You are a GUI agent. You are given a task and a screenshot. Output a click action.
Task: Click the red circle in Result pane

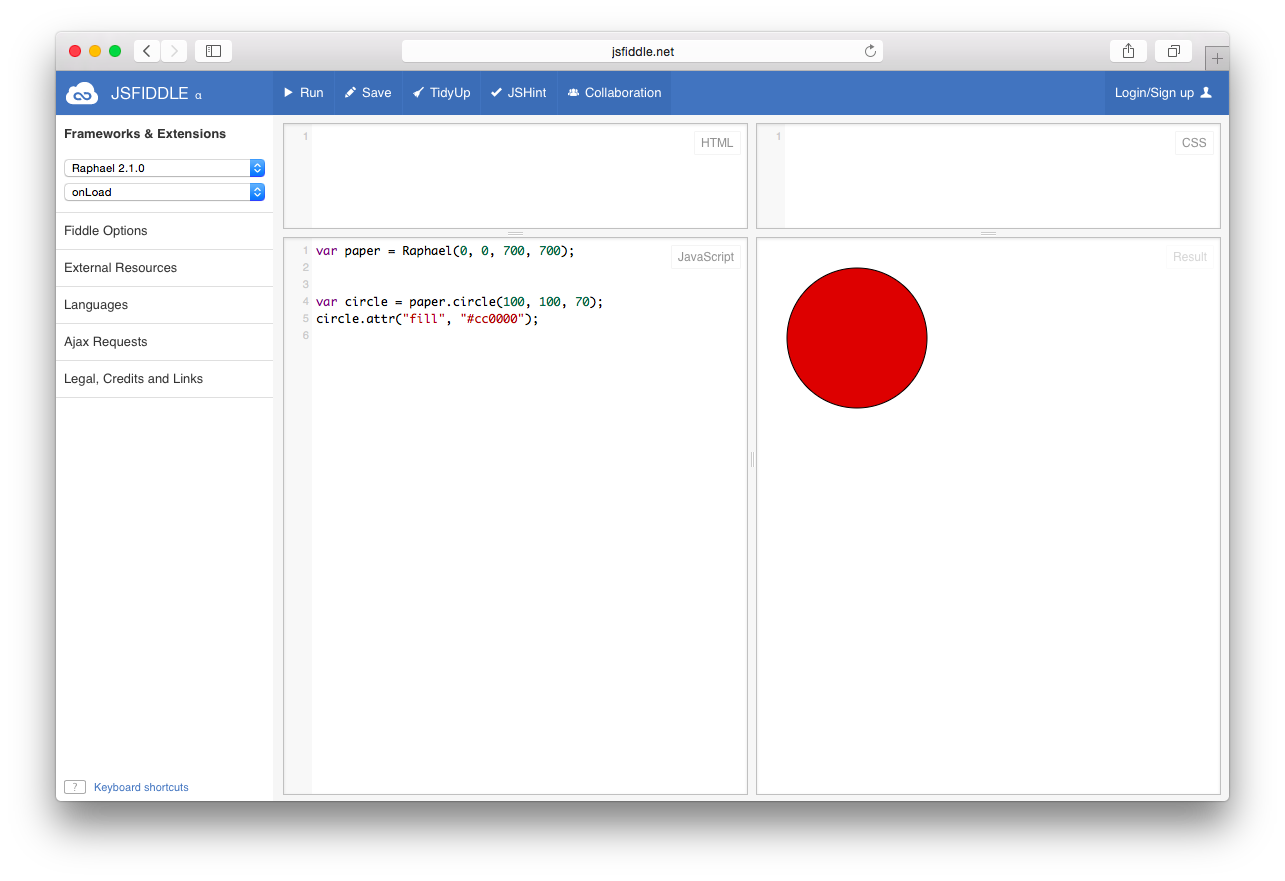[857, 338]
